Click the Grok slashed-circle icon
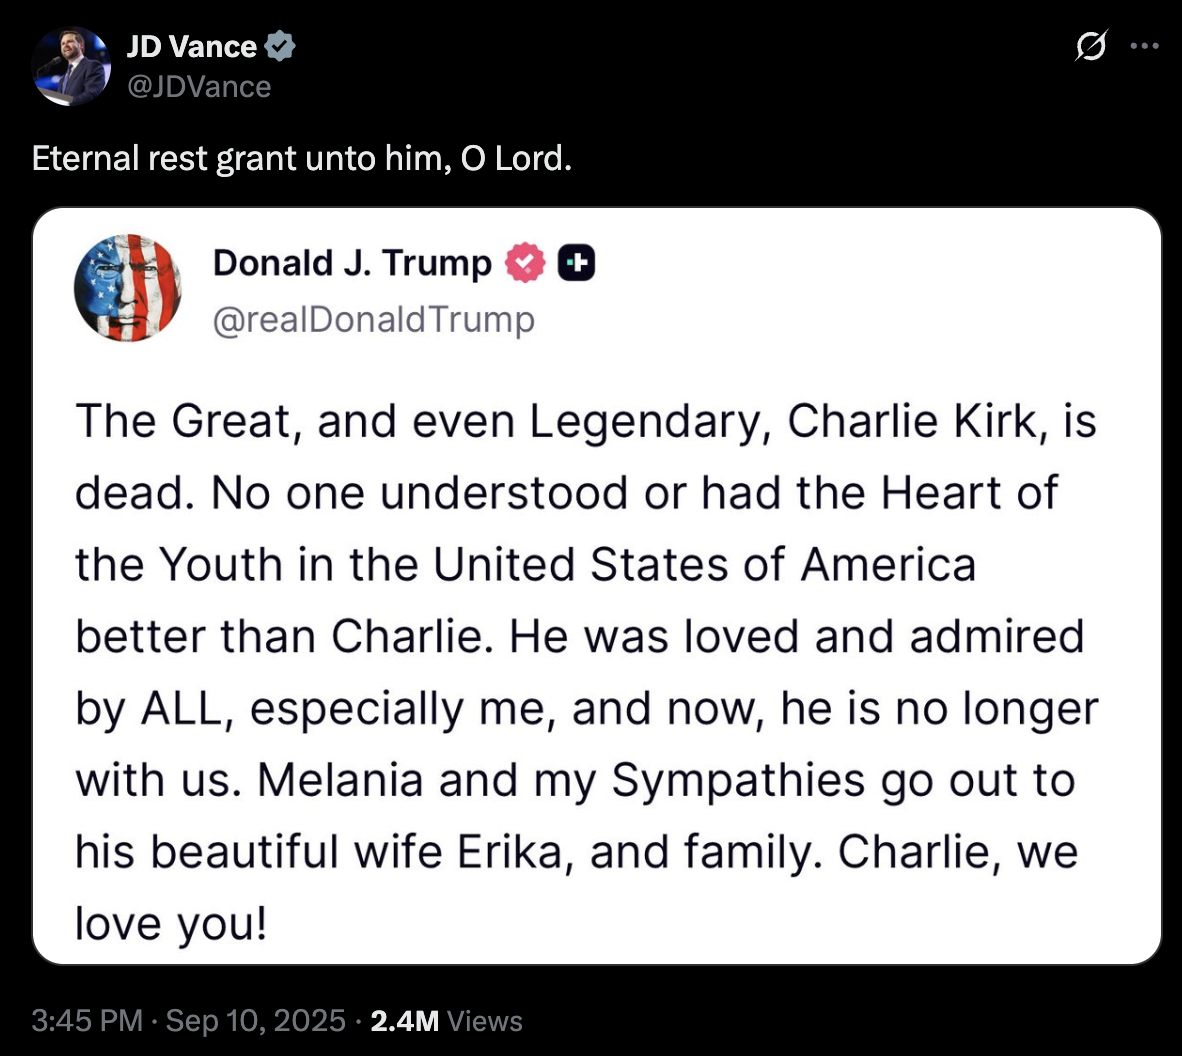Viewport: 1182px width, 1056px height. pos(1091,46)
